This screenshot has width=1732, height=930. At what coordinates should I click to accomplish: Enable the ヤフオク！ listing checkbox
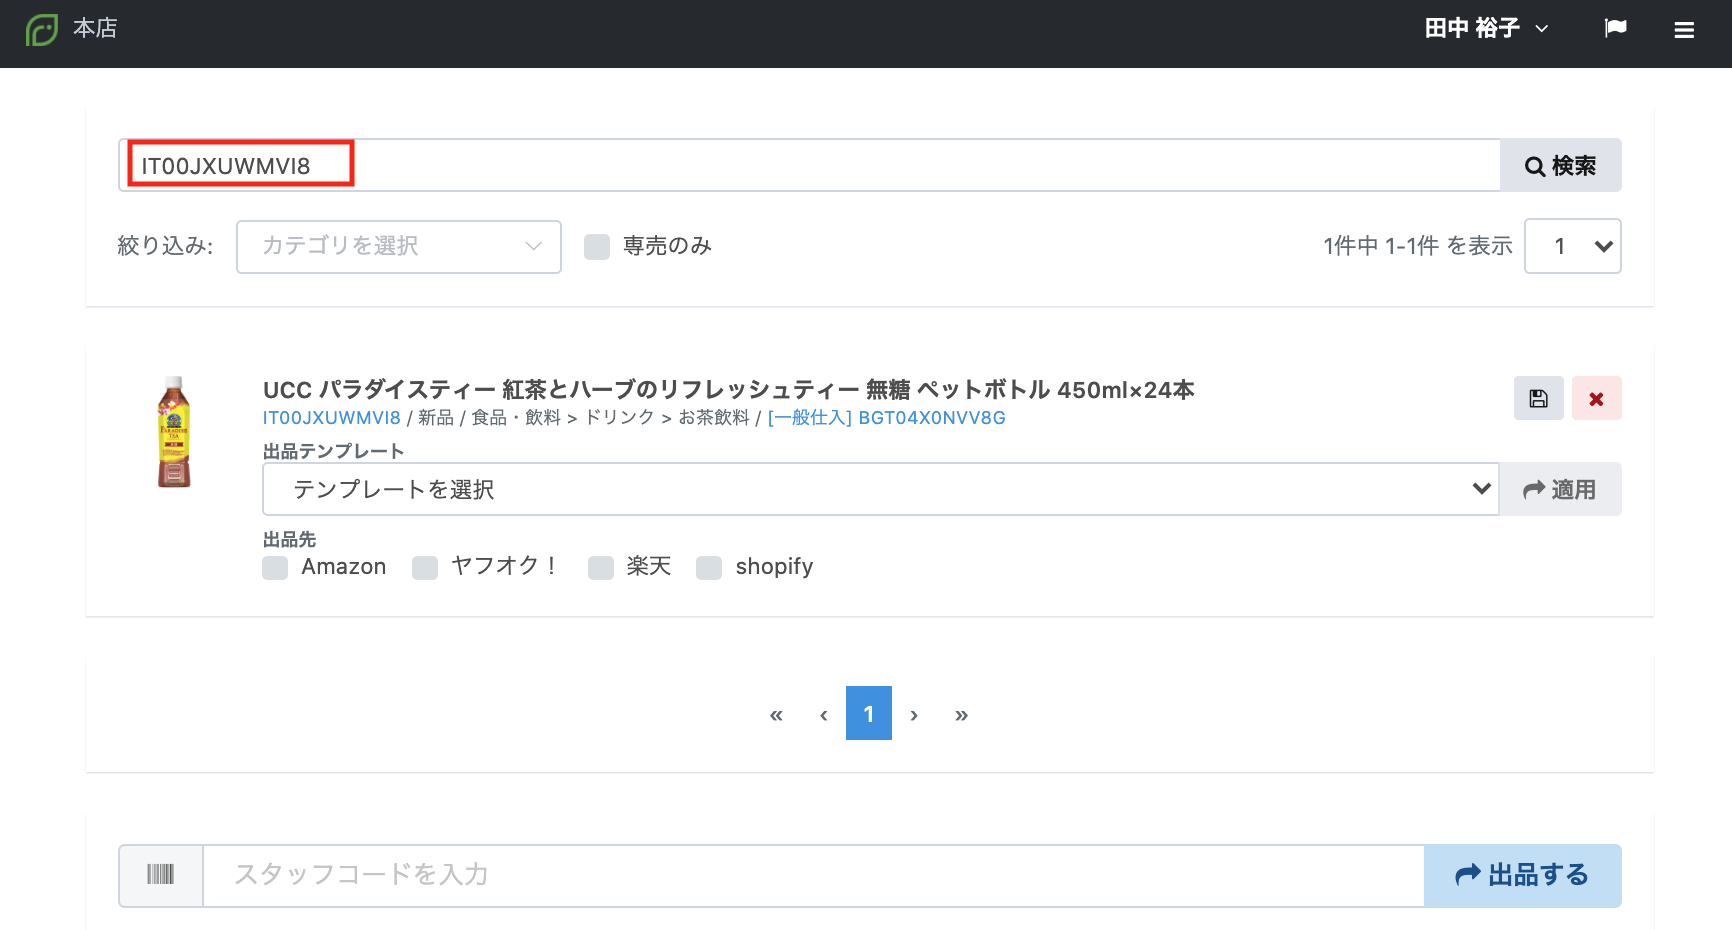tap(425, 568)
